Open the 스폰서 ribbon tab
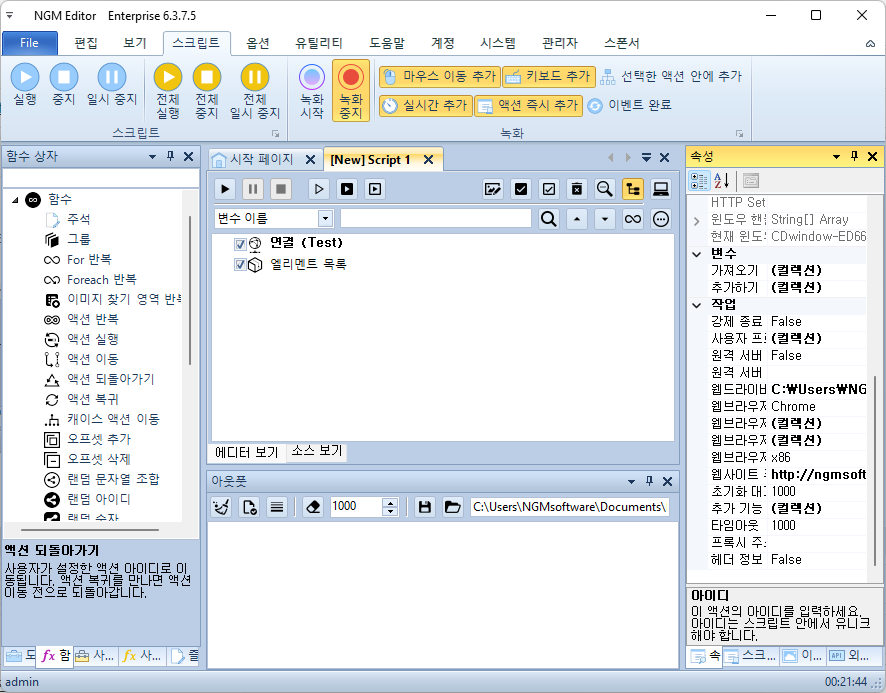 tap(622, 43)
